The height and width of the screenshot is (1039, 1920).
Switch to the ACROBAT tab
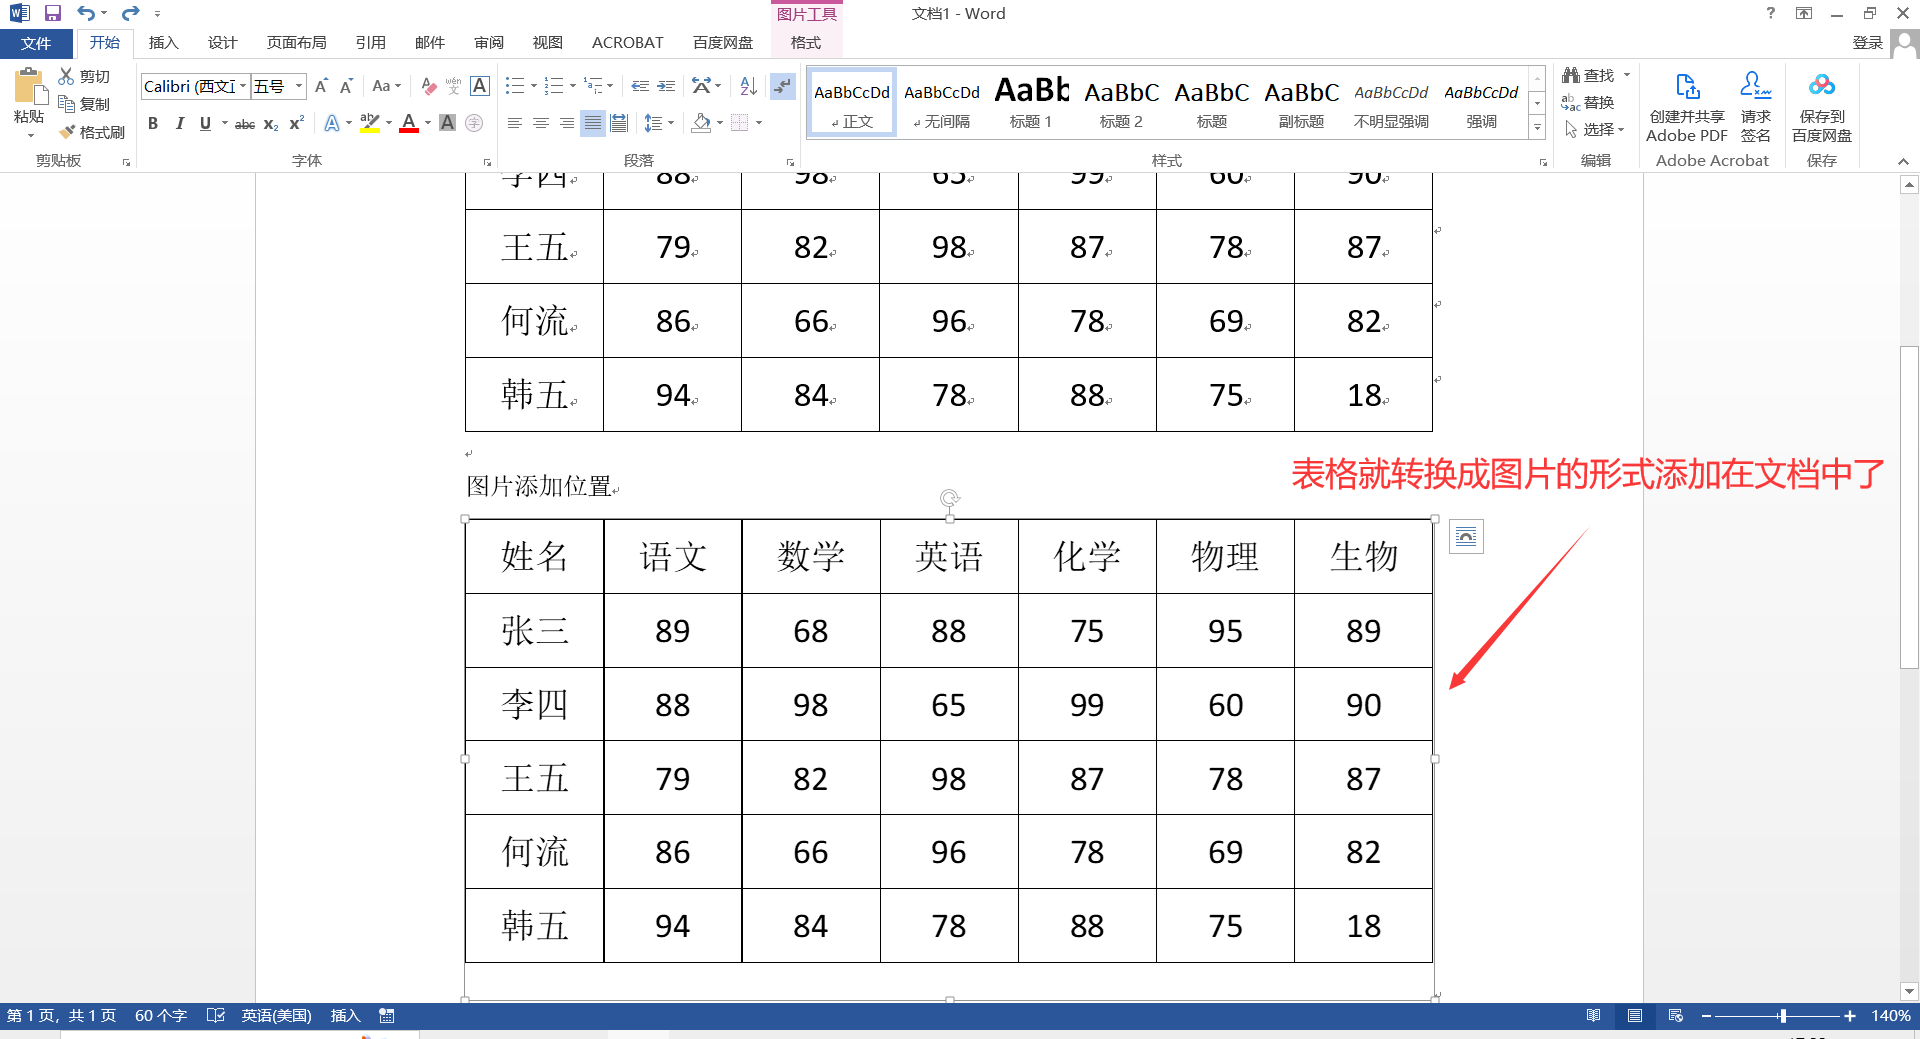tap(627, 43)
